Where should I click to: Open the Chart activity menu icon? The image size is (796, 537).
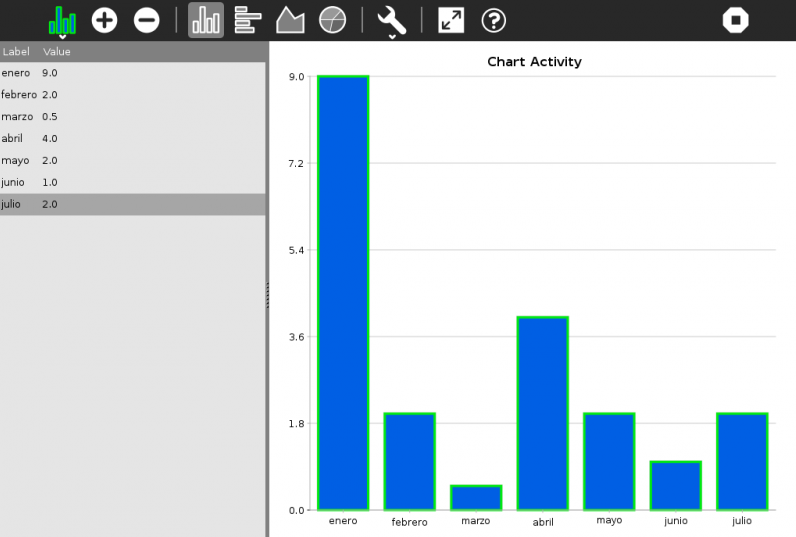pos(62,20)
